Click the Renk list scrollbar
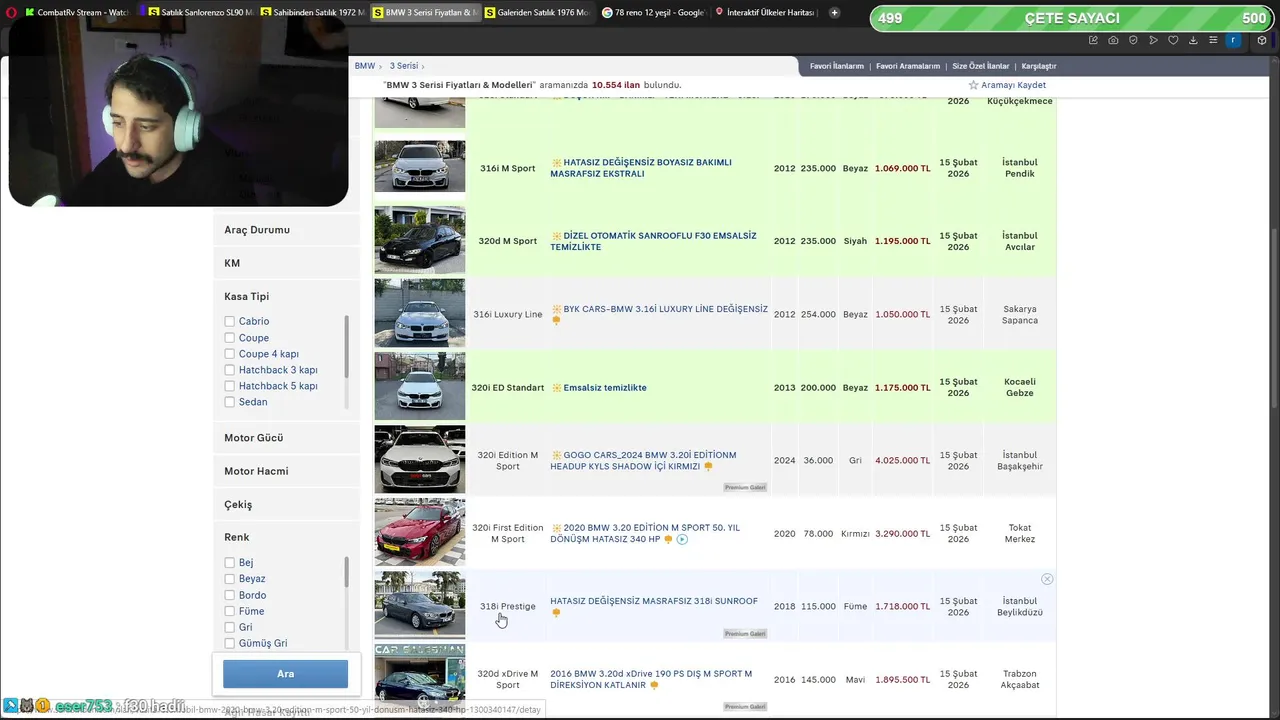This screenshot has height=720, width=1280. 347,572
